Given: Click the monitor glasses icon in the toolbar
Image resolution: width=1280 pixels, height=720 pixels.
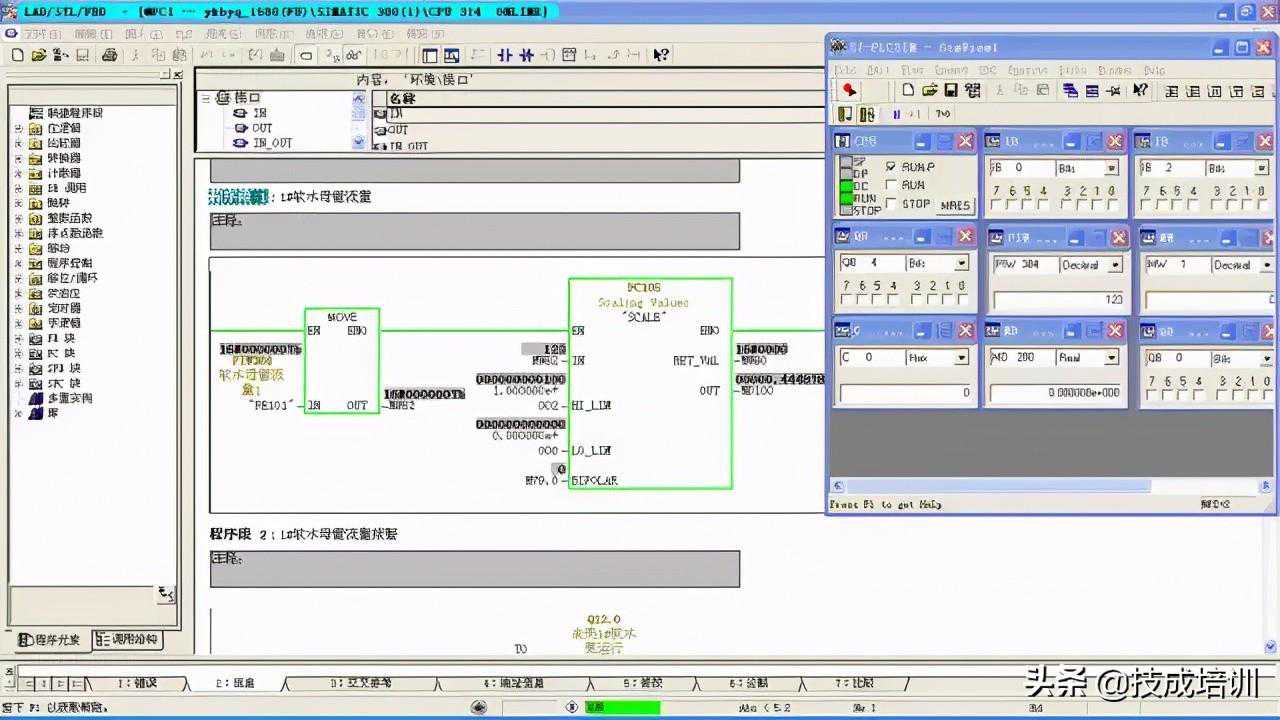Looking at the screenshot, I should click(354, 55).
